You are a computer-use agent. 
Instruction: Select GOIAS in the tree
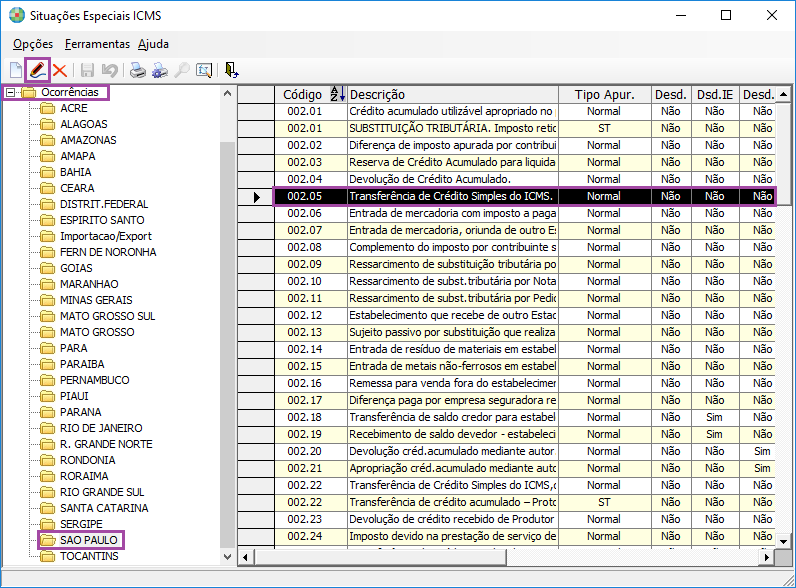click(76, 268)
